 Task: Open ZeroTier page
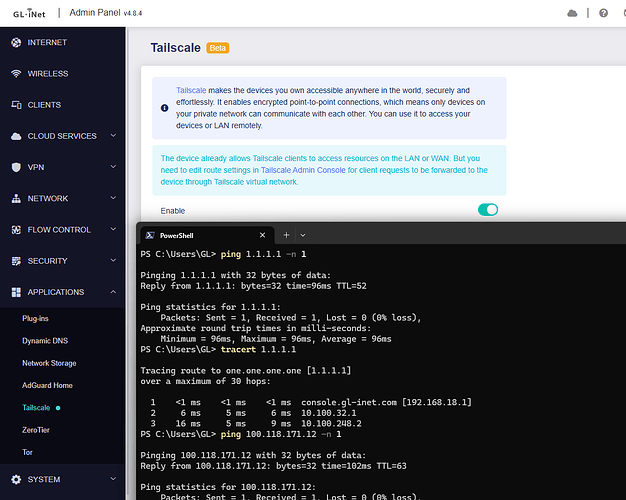(36, 430)
